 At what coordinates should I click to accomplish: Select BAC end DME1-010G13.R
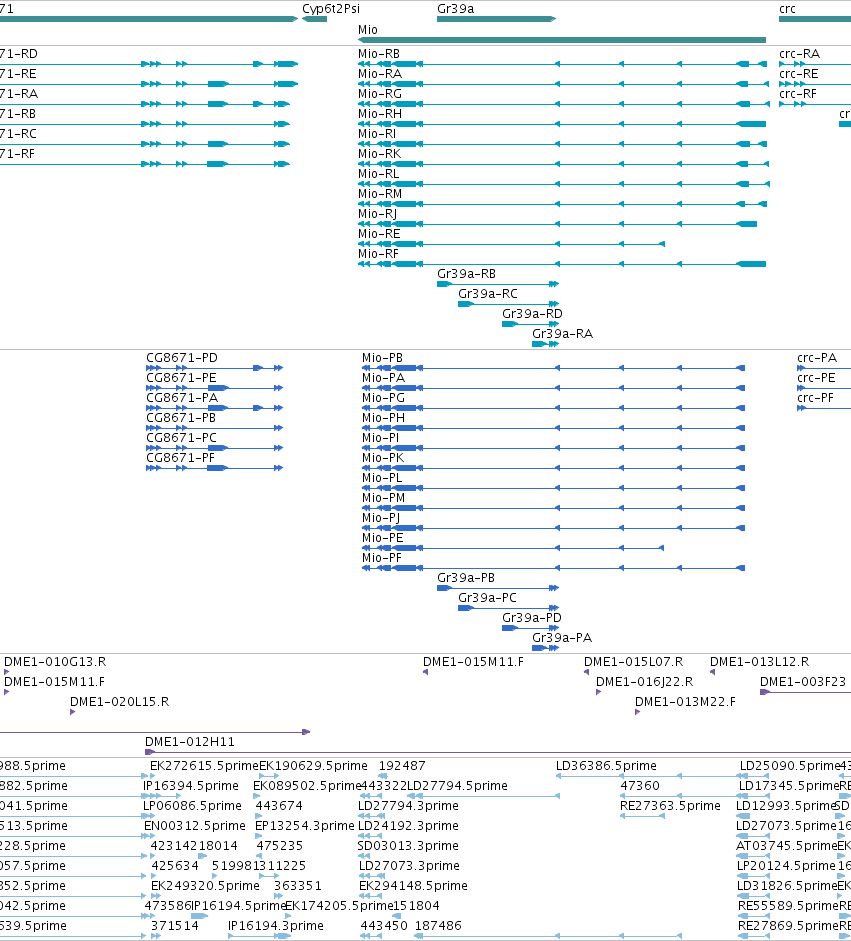pyautogui.click(x=55, y=661)
